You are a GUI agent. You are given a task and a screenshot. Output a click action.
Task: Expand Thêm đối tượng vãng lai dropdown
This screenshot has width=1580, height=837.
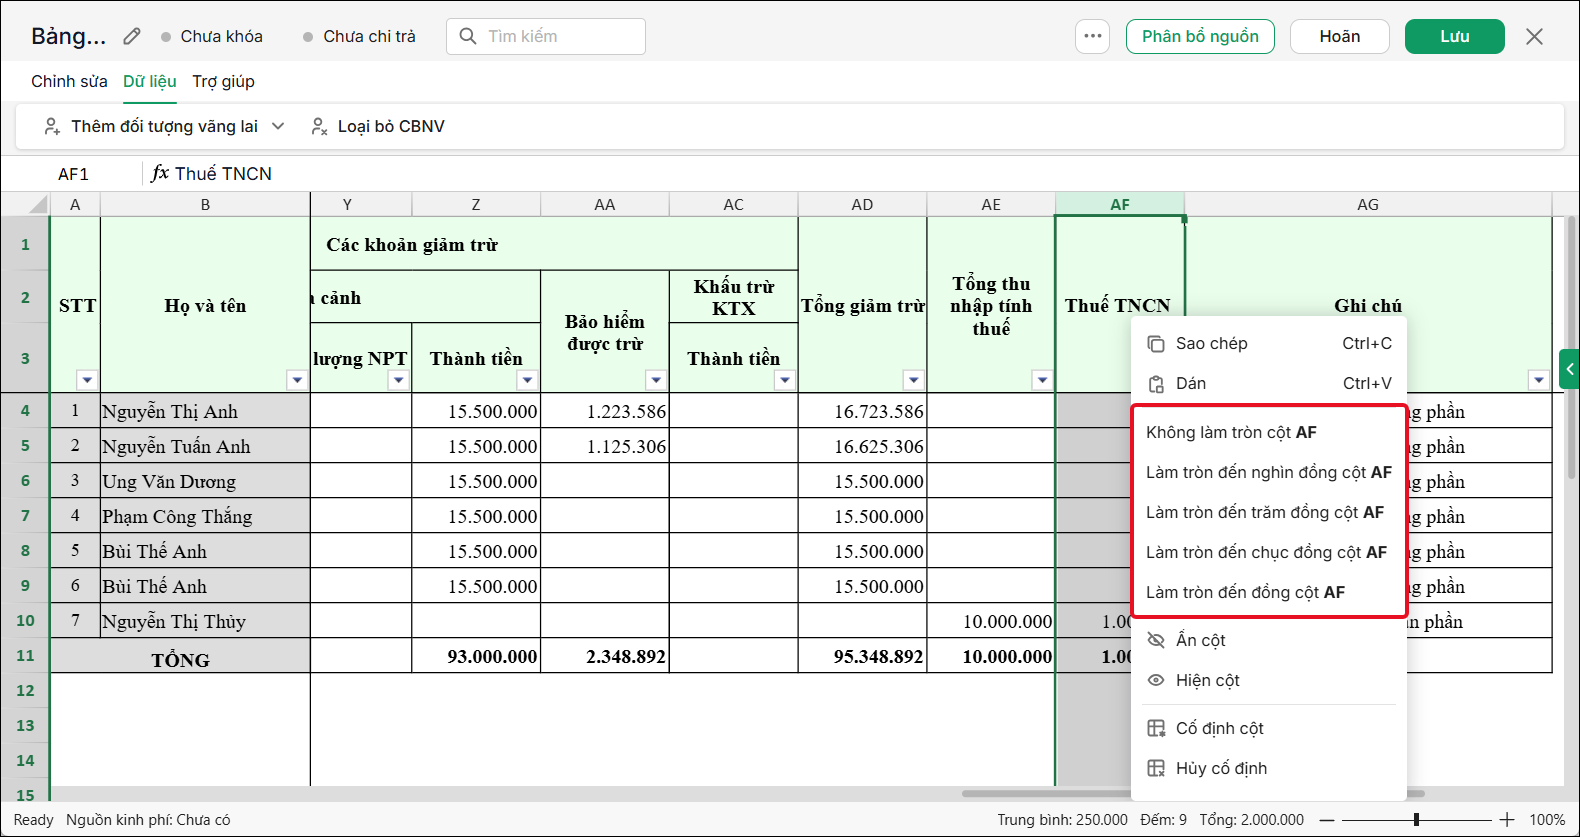click(x=278, y=126)
